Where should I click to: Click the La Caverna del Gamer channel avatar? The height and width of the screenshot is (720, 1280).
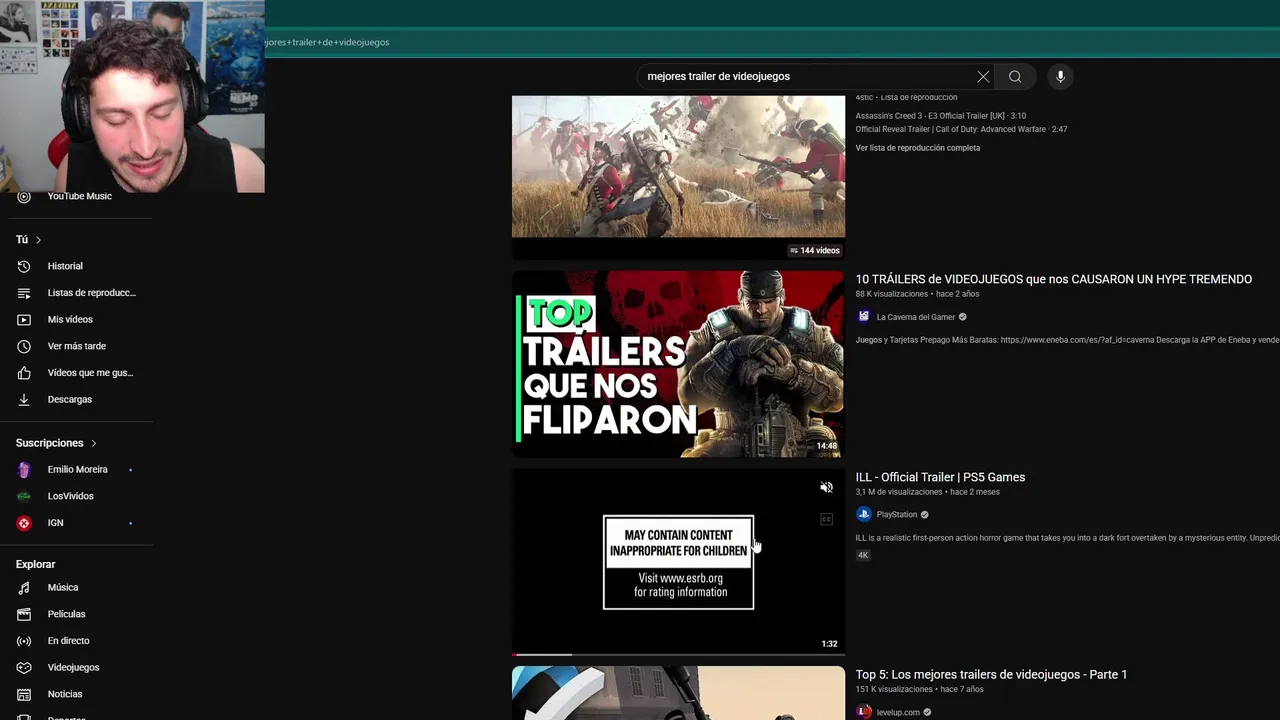coord(864,317)
